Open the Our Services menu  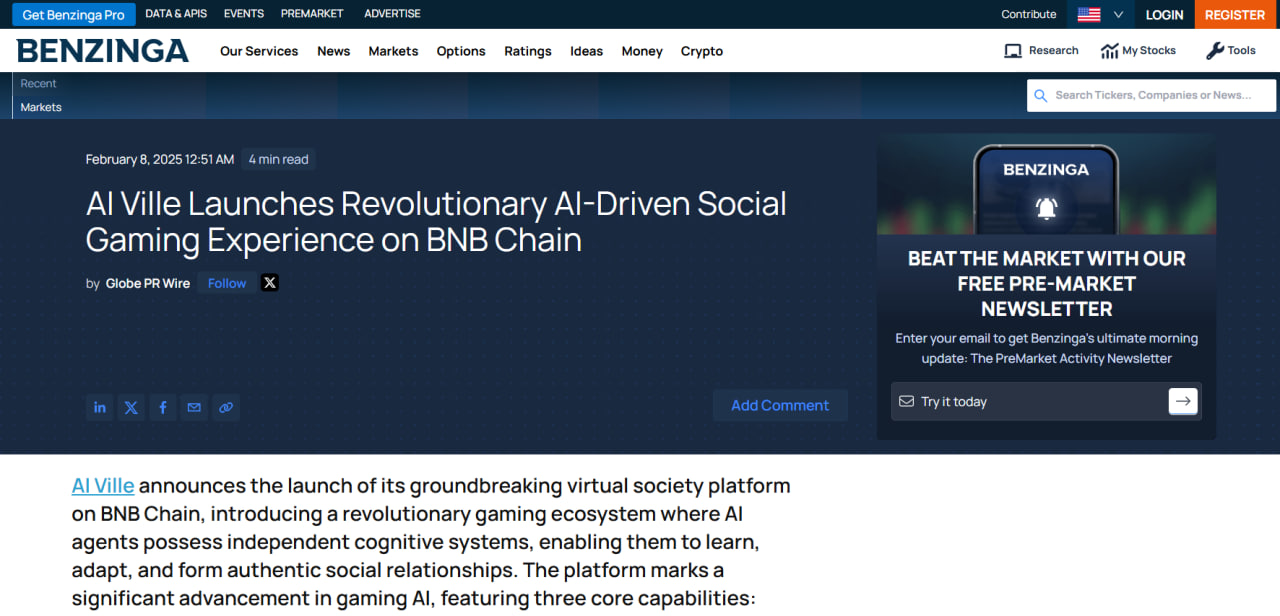coord(259,51)
